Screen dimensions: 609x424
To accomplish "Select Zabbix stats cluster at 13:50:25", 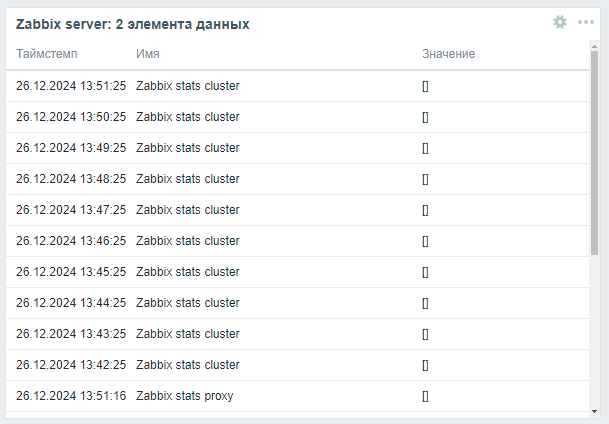I will (188, 117).
